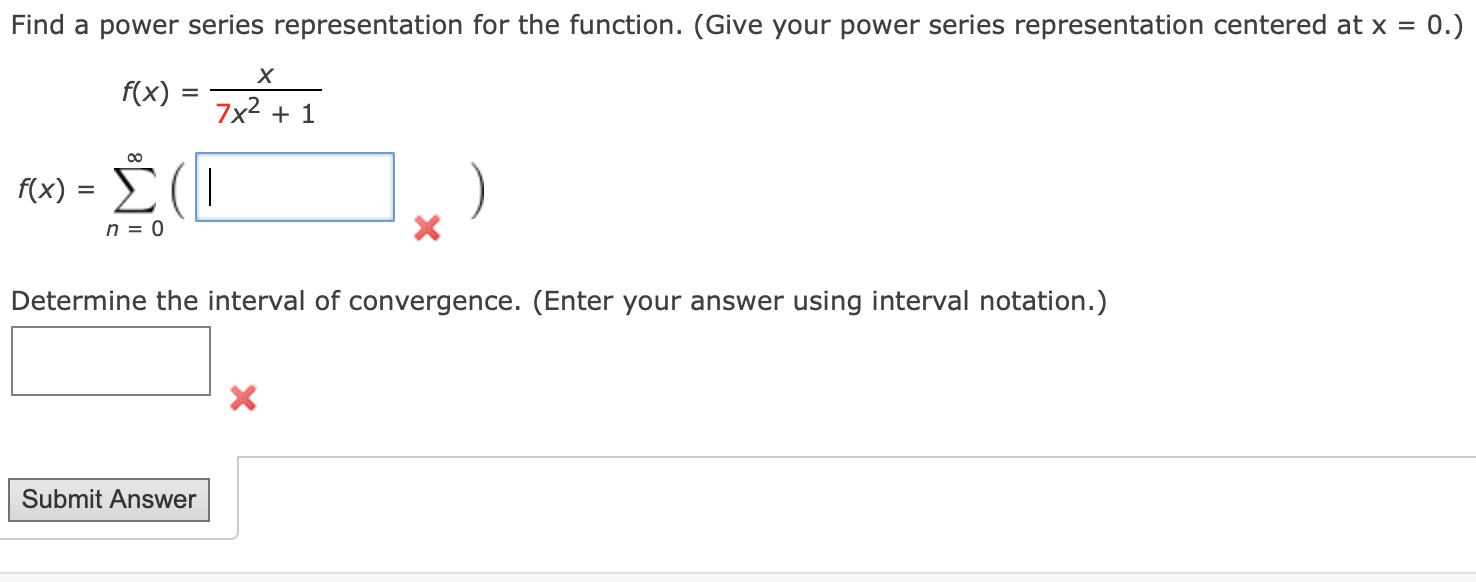This screenshot has width=1476, height=582.
Task: Click the lower limit label n = 0
Action: 133,228
